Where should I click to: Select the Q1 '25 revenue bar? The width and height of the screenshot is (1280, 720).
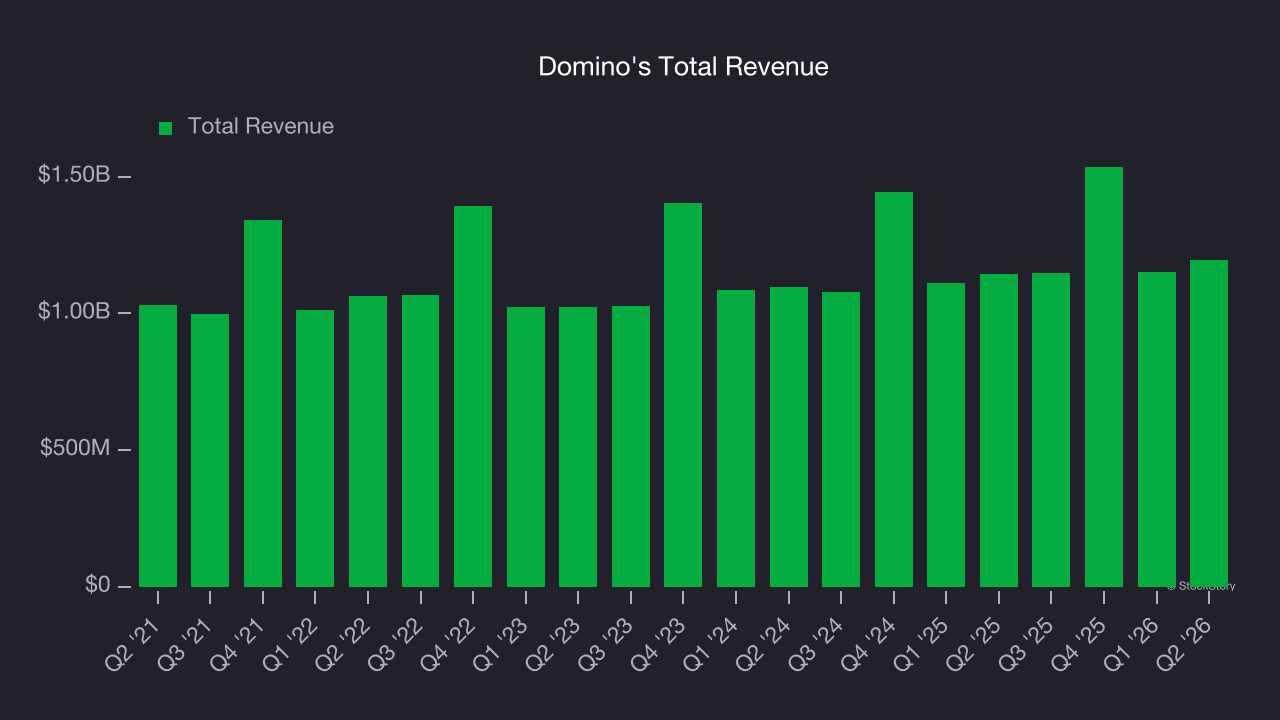[x=946, y=435]
